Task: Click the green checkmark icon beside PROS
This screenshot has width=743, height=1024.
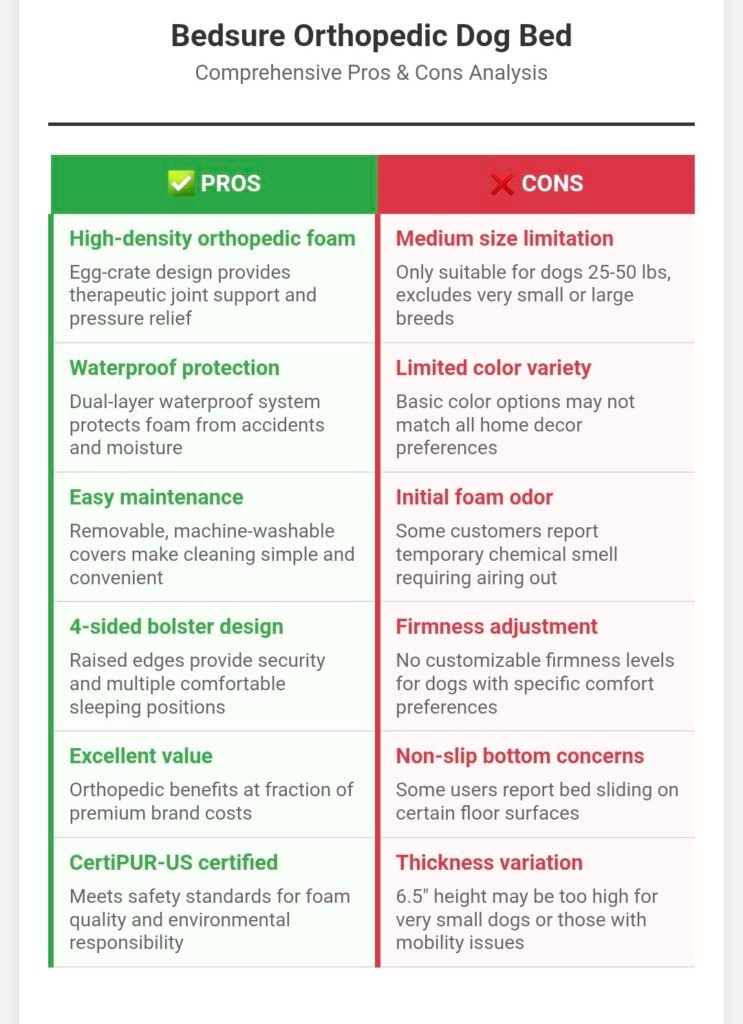Action: coord(181,183)
